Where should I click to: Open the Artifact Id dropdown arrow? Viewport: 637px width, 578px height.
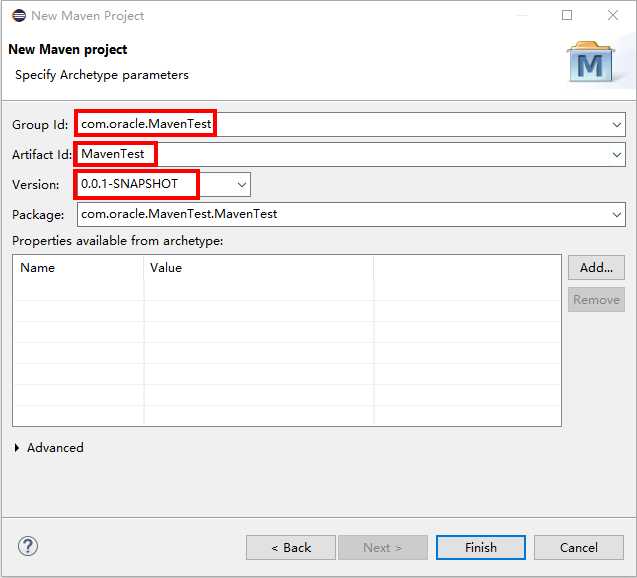[x=617, y=155]
